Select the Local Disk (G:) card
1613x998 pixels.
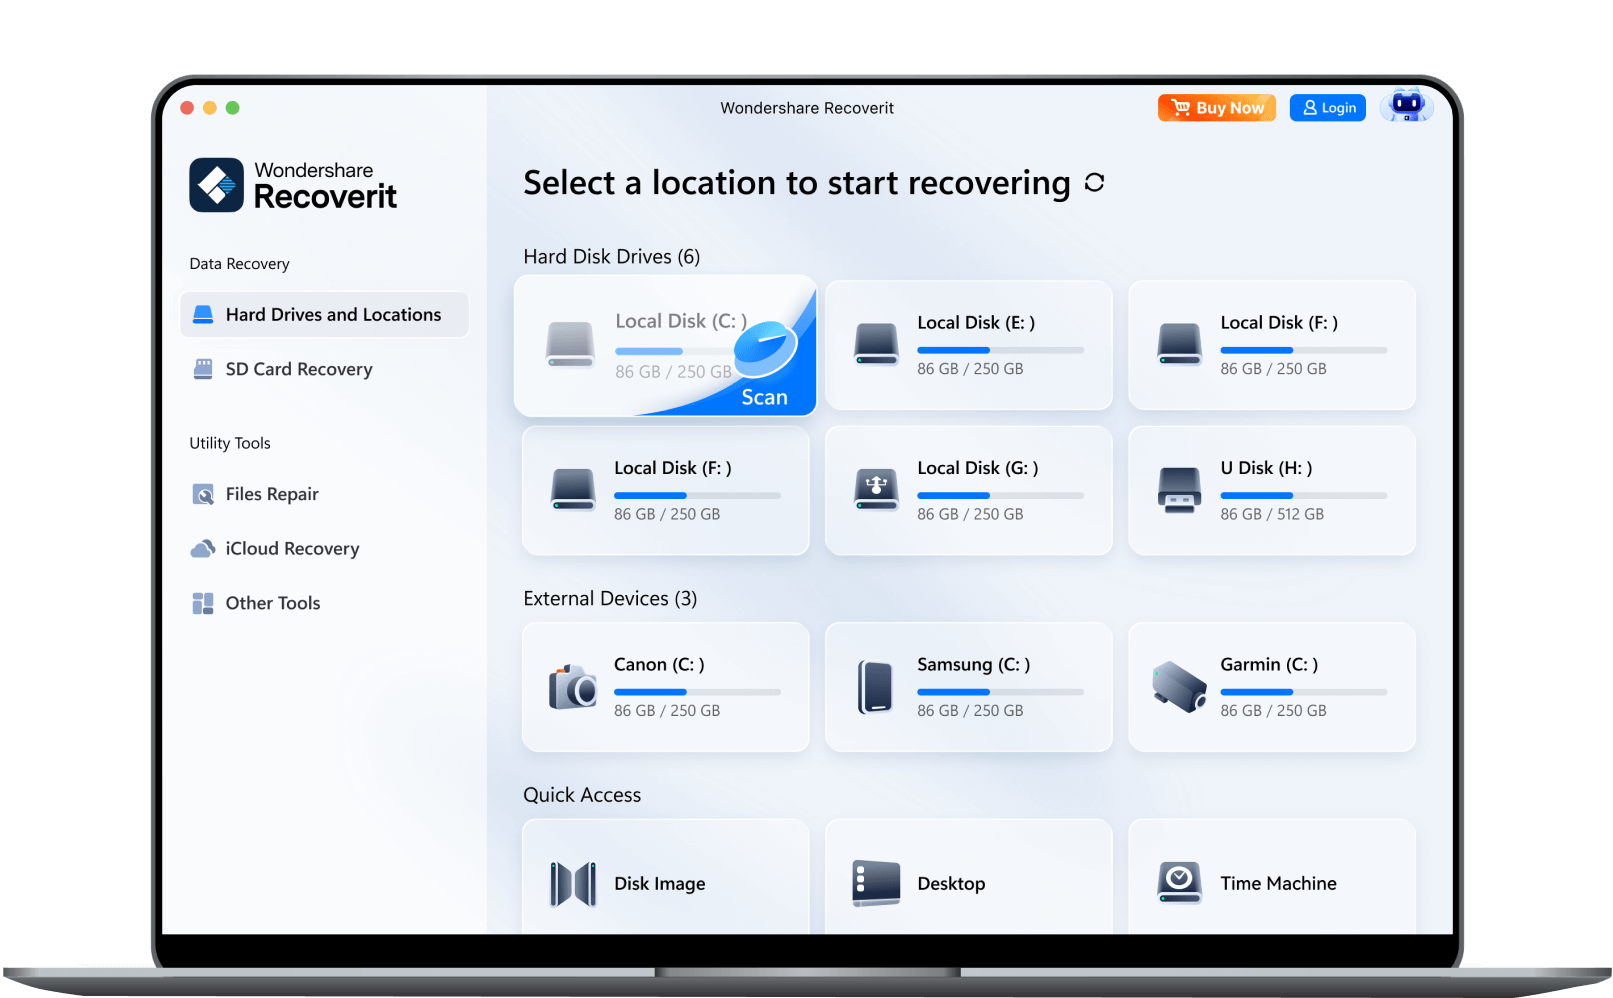pos(968,490)
